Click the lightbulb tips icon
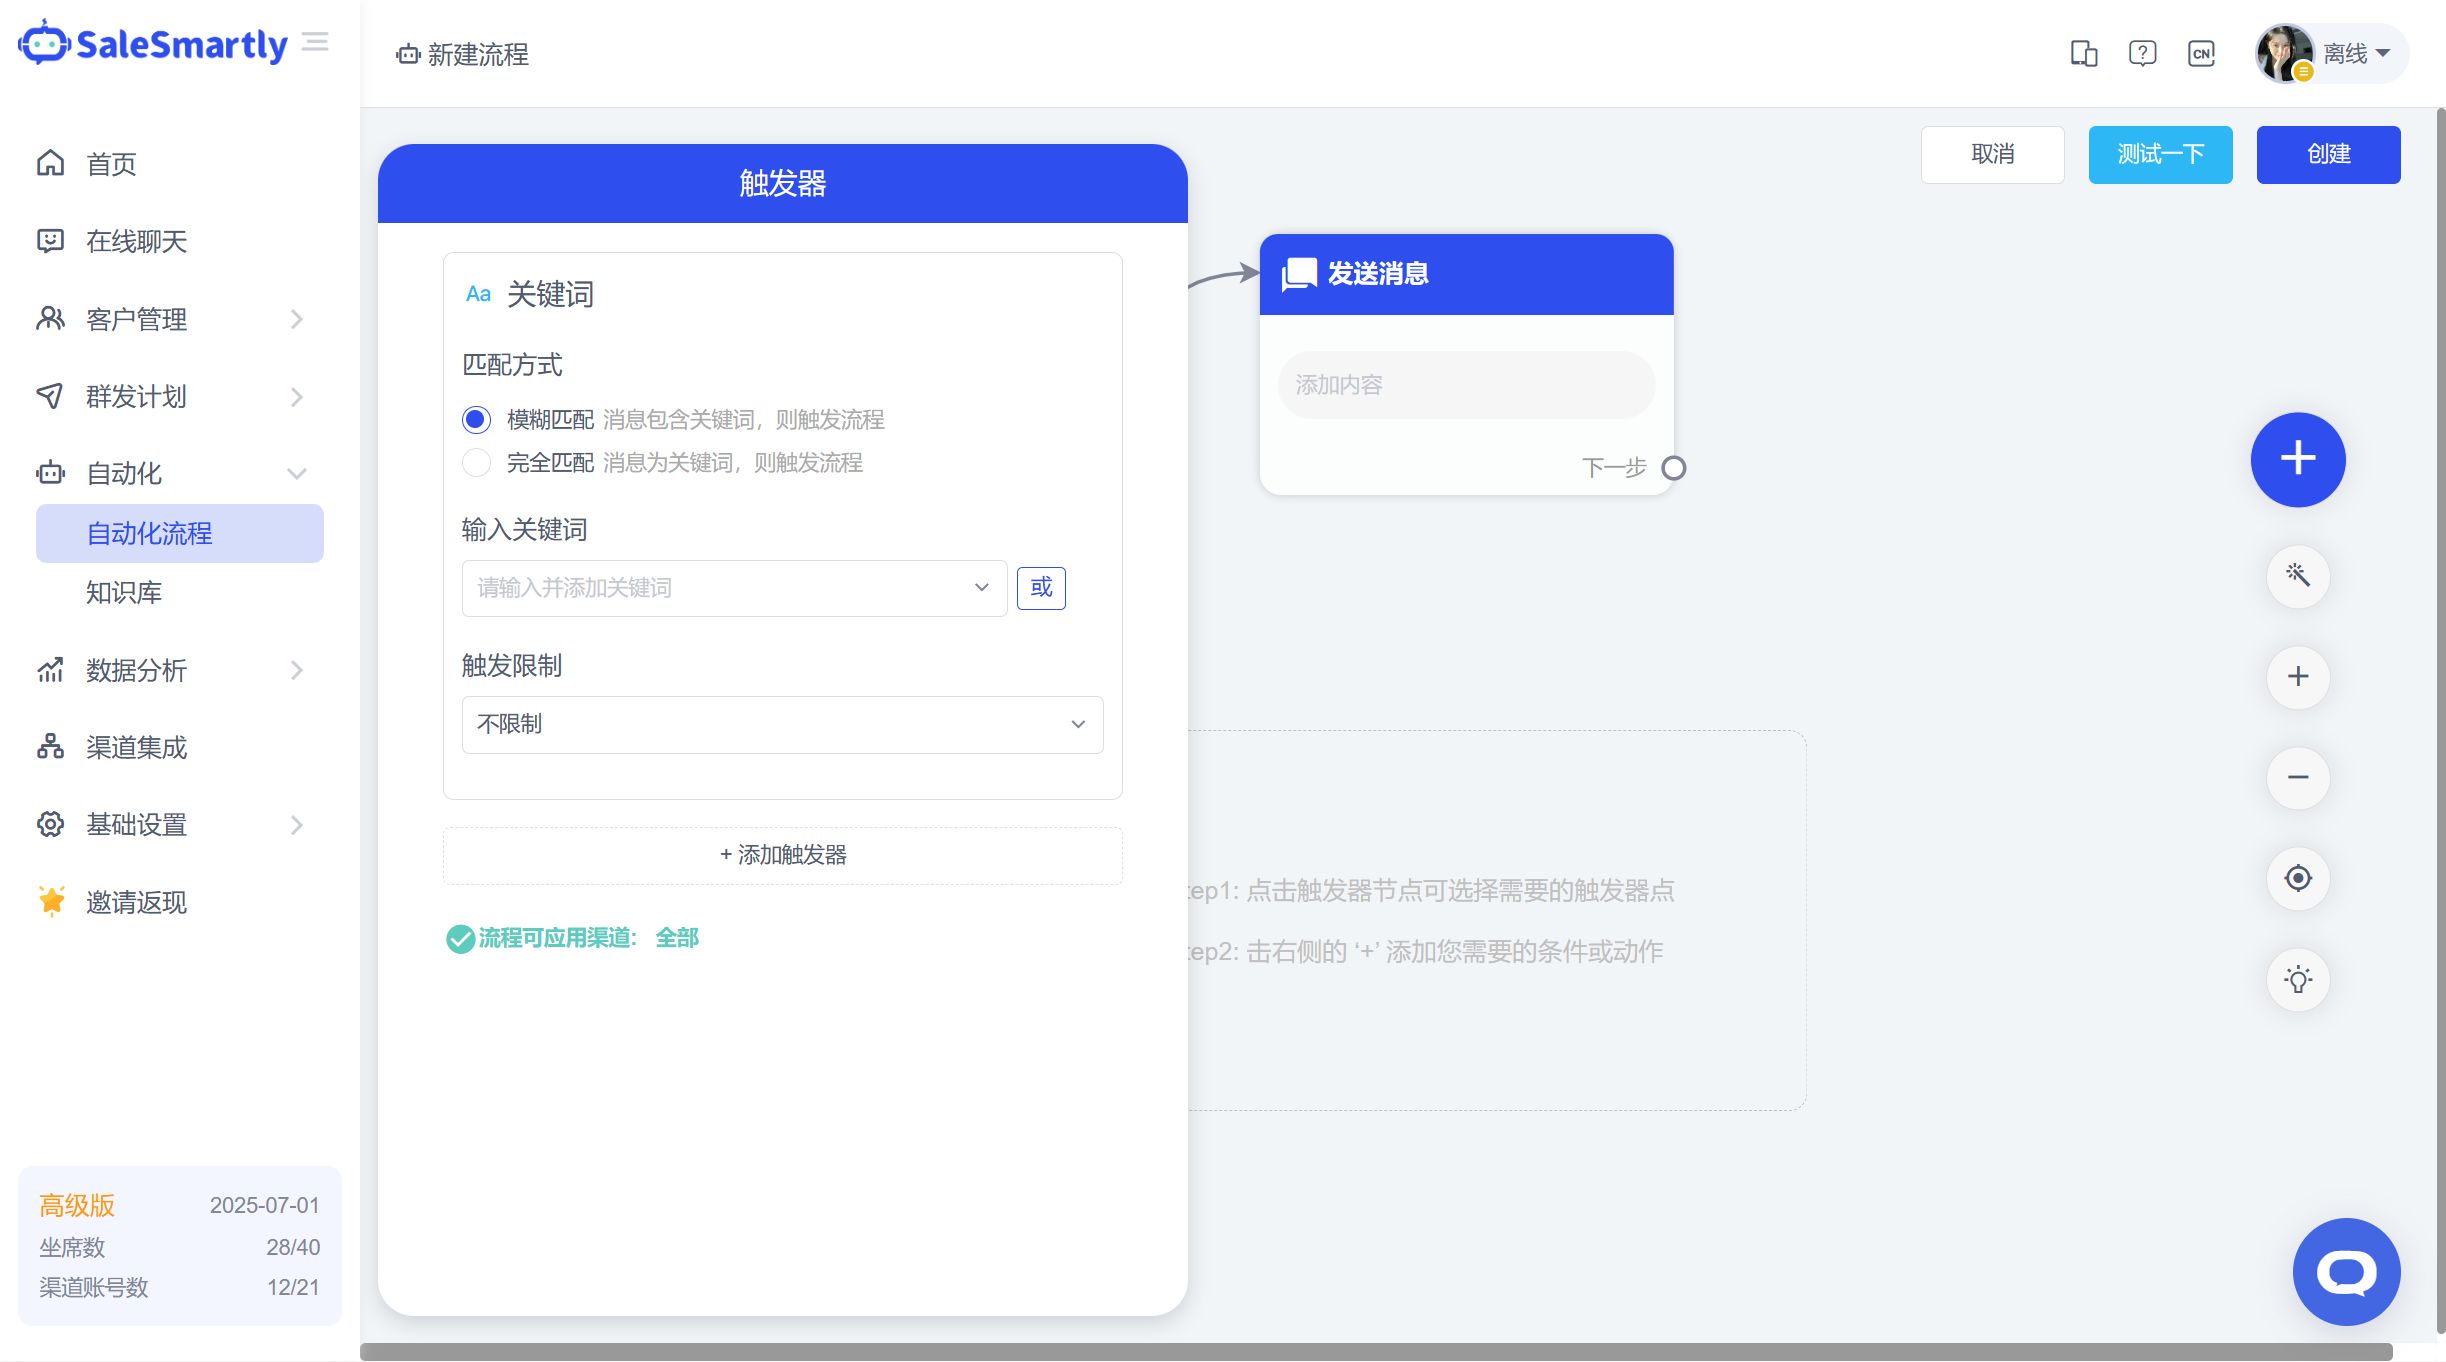This screenshot has height=1362, width=2446. pos(2297,979)
